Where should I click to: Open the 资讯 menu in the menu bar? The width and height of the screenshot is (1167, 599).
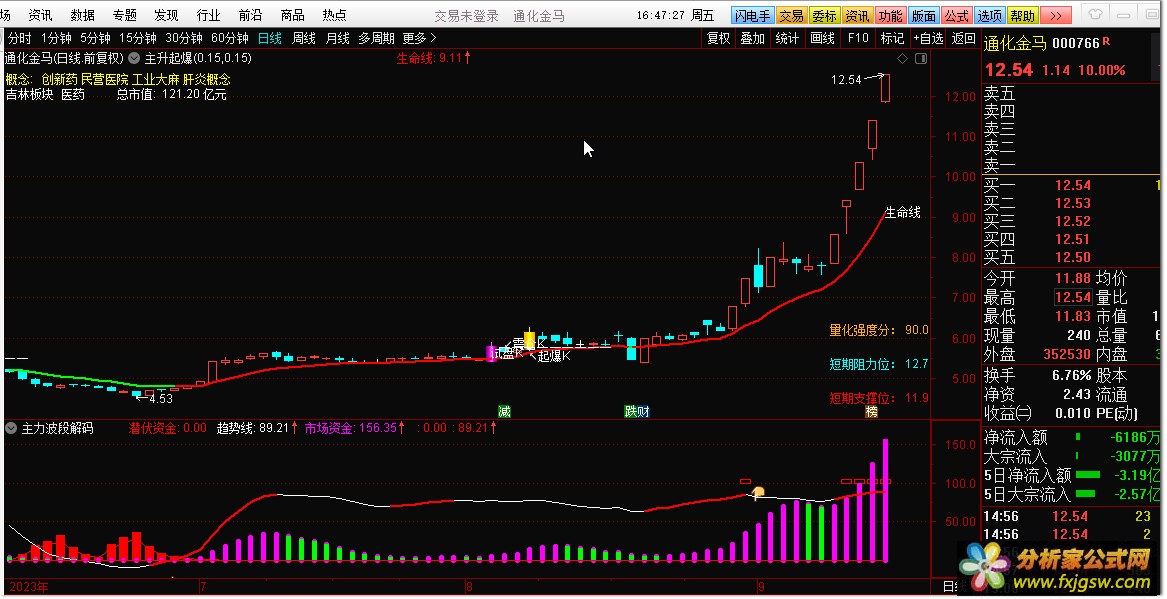(x=40, y=15)
